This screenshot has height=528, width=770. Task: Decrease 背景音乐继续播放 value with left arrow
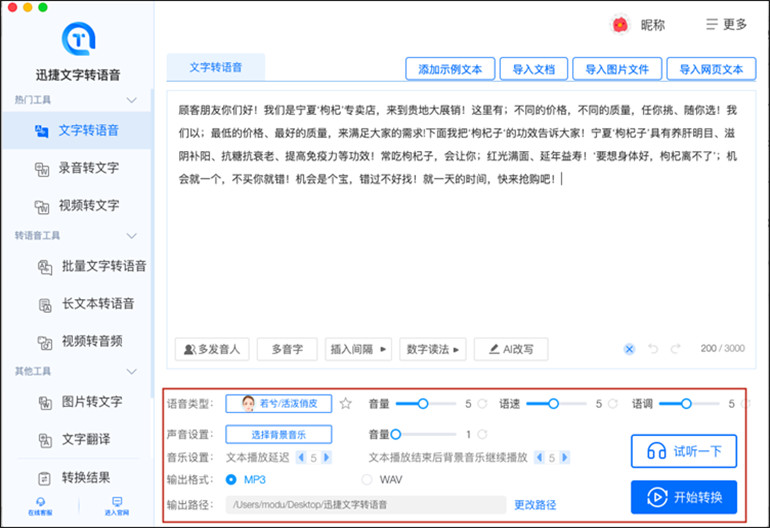539,458
